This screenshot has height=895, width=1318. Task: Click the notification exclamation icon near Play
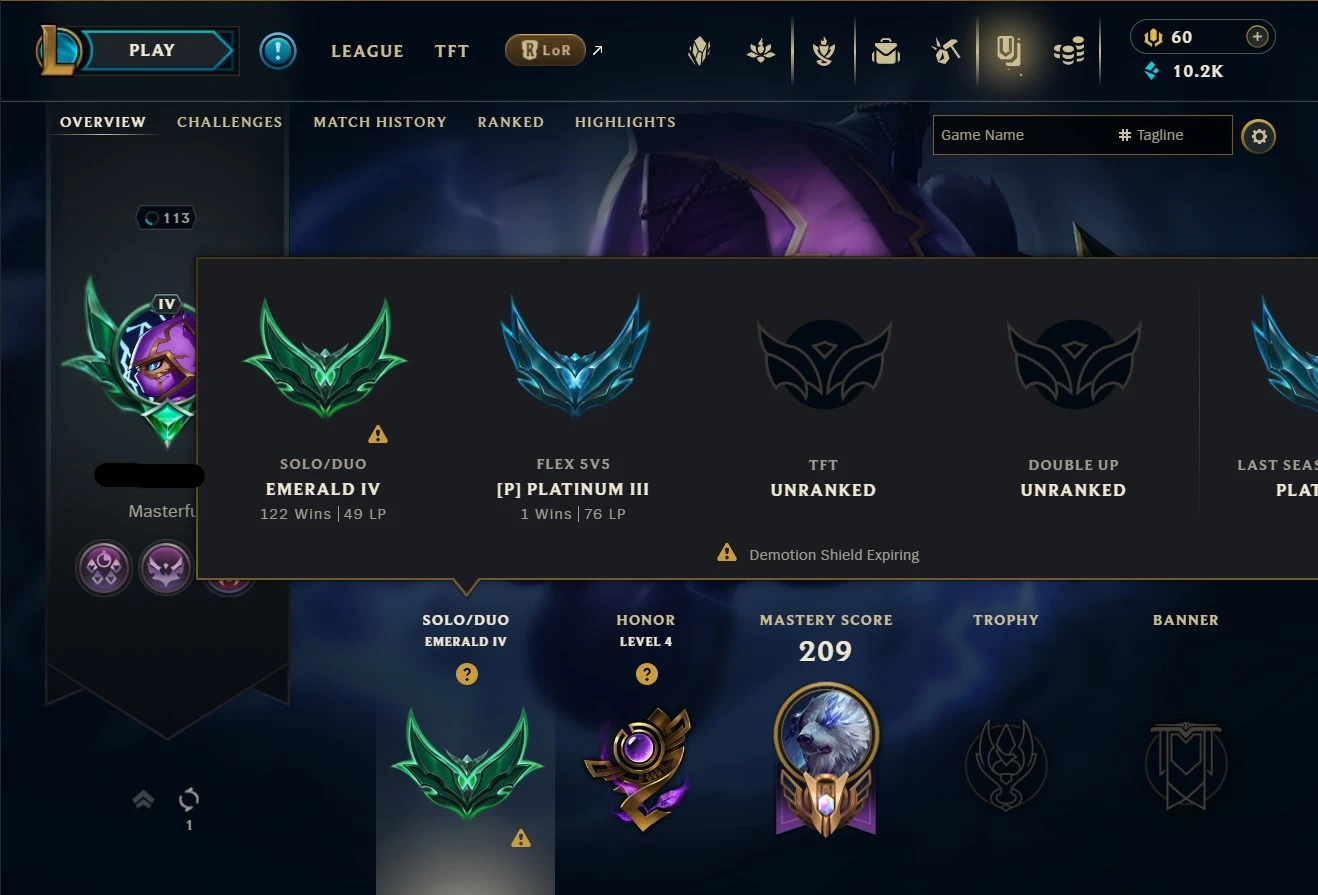pos(278,50)
